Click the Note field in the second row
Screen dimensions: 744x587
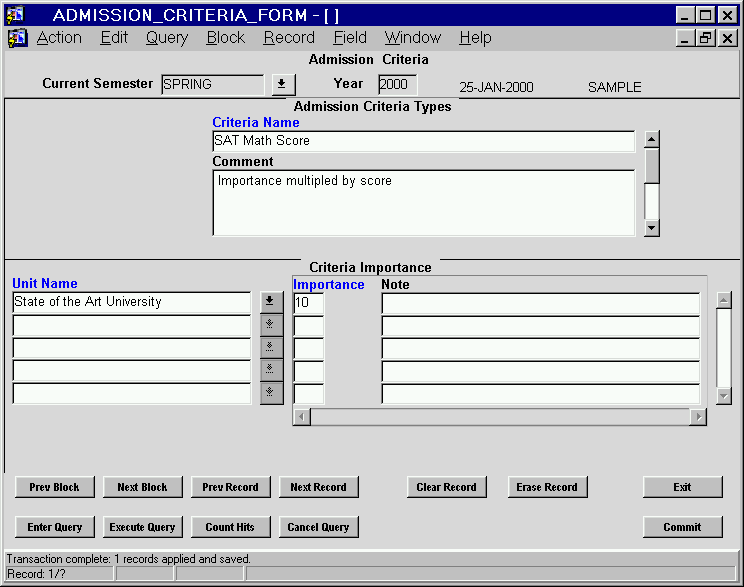[x=540, y=326]
